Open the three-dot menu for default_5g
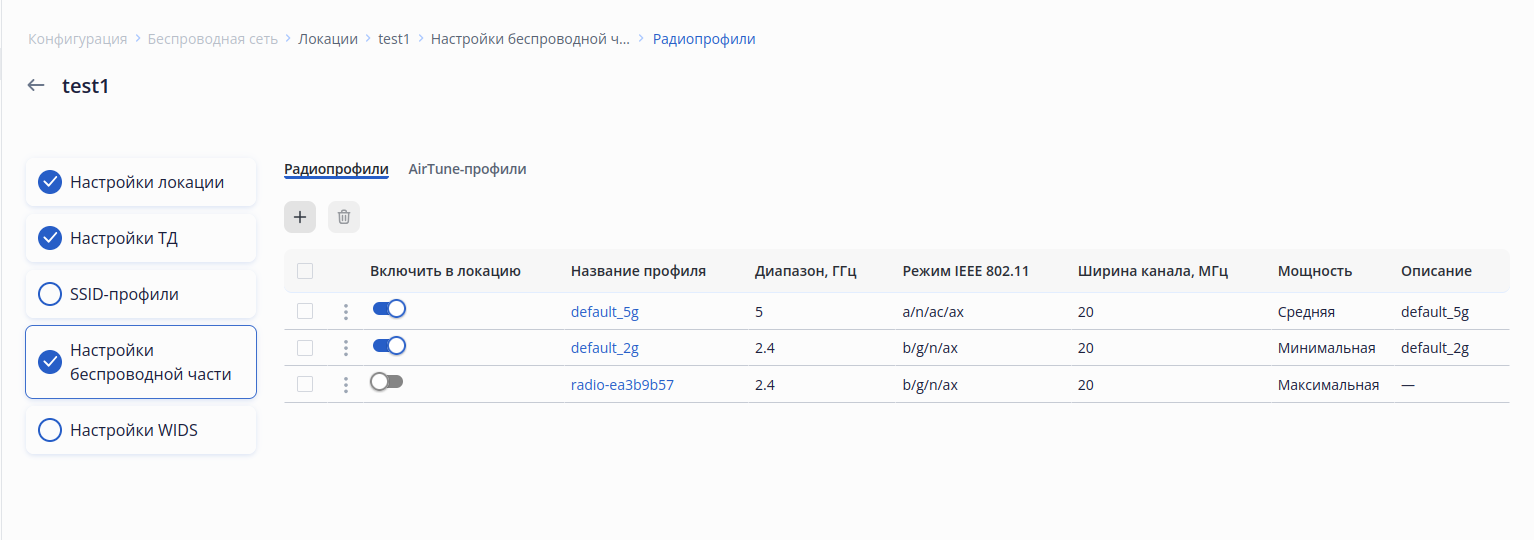Image resolution: width=1534 pixels, height=540 pixels. (x=346, y=312)
